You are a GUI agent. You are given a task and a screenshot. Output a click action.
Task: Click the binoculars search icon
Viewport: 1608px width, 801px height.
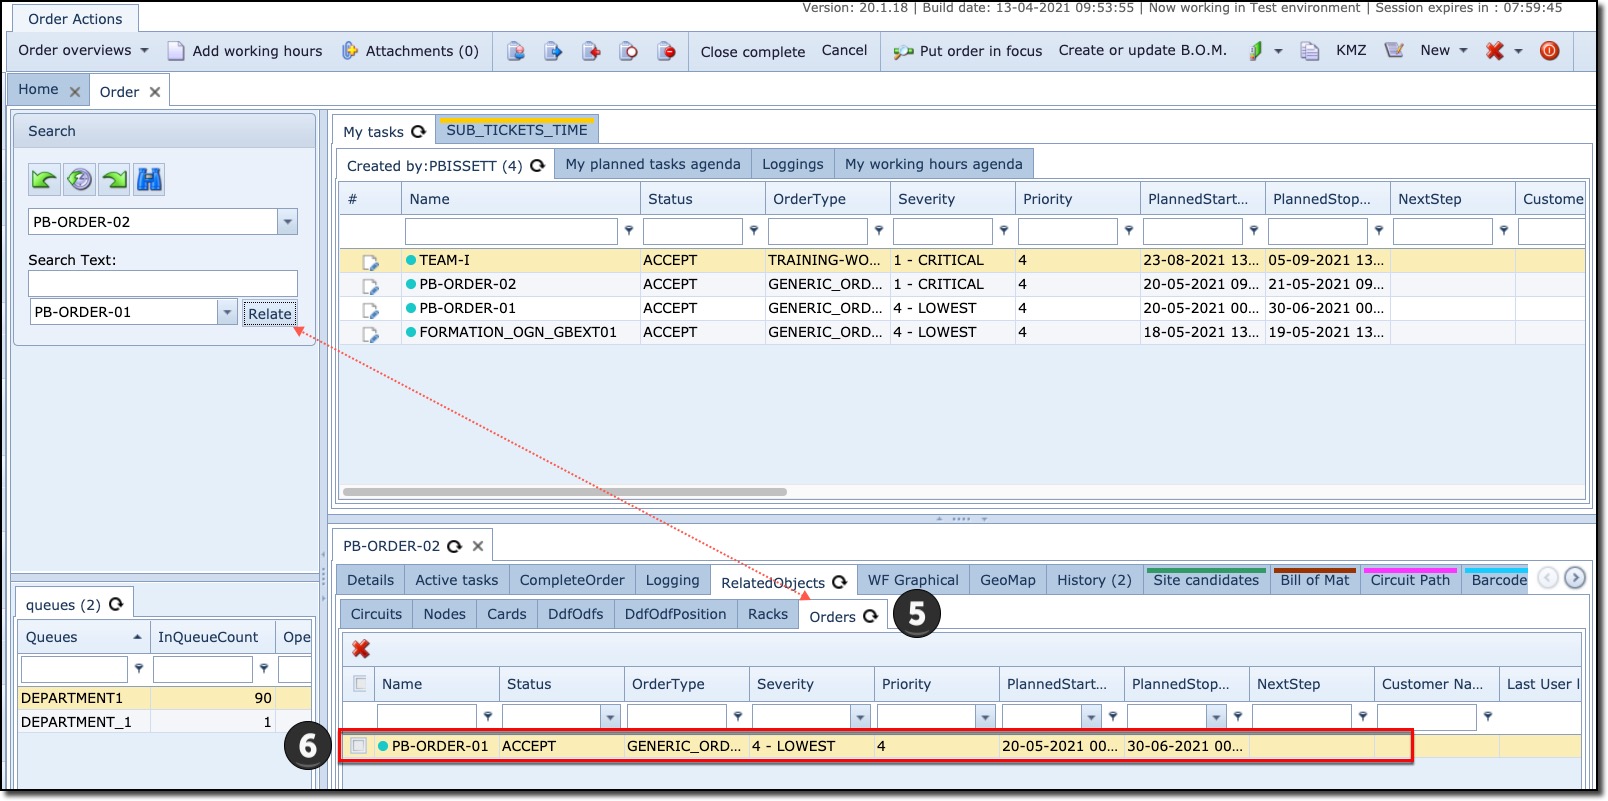coord(149,180)
